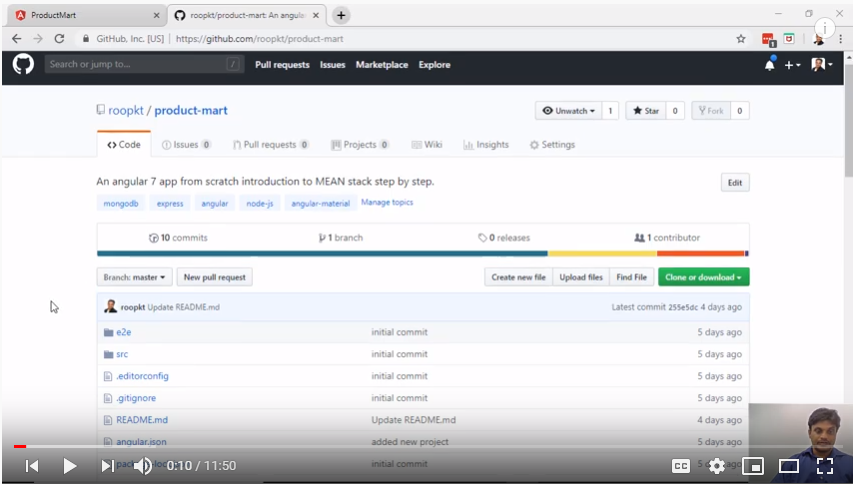
Task: Open video settings gear icon
Action: pyautogui.click(x=717, y=466)
